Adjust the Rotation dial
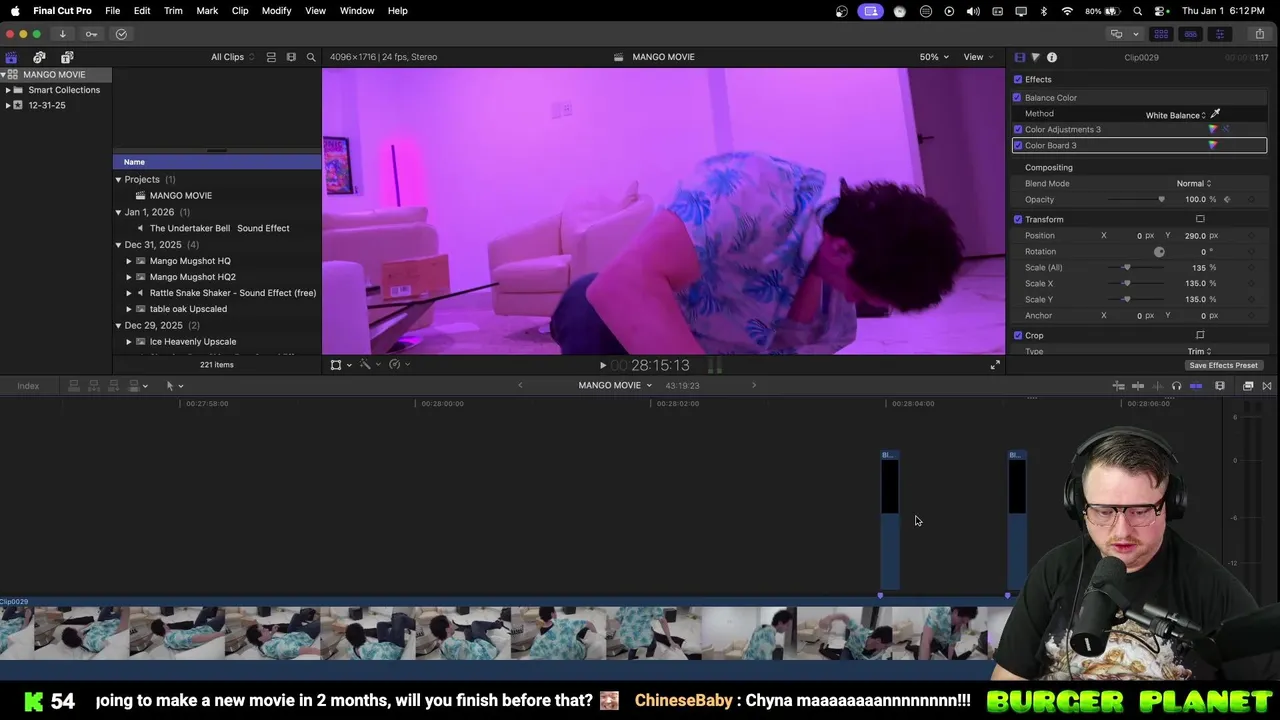 (1159, 252)
